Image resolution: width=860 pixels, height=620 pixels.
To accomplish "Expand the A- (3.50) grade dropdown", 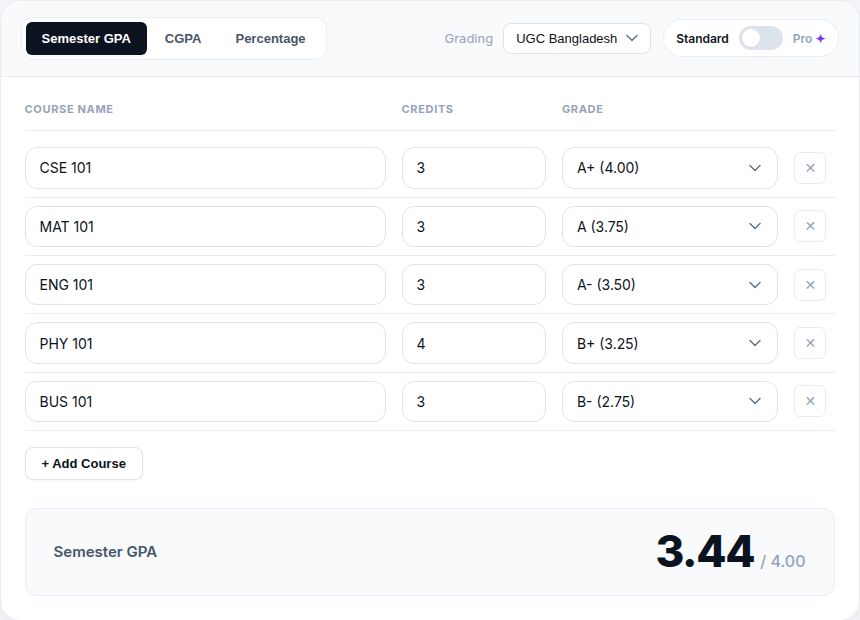I will [669, 285].
